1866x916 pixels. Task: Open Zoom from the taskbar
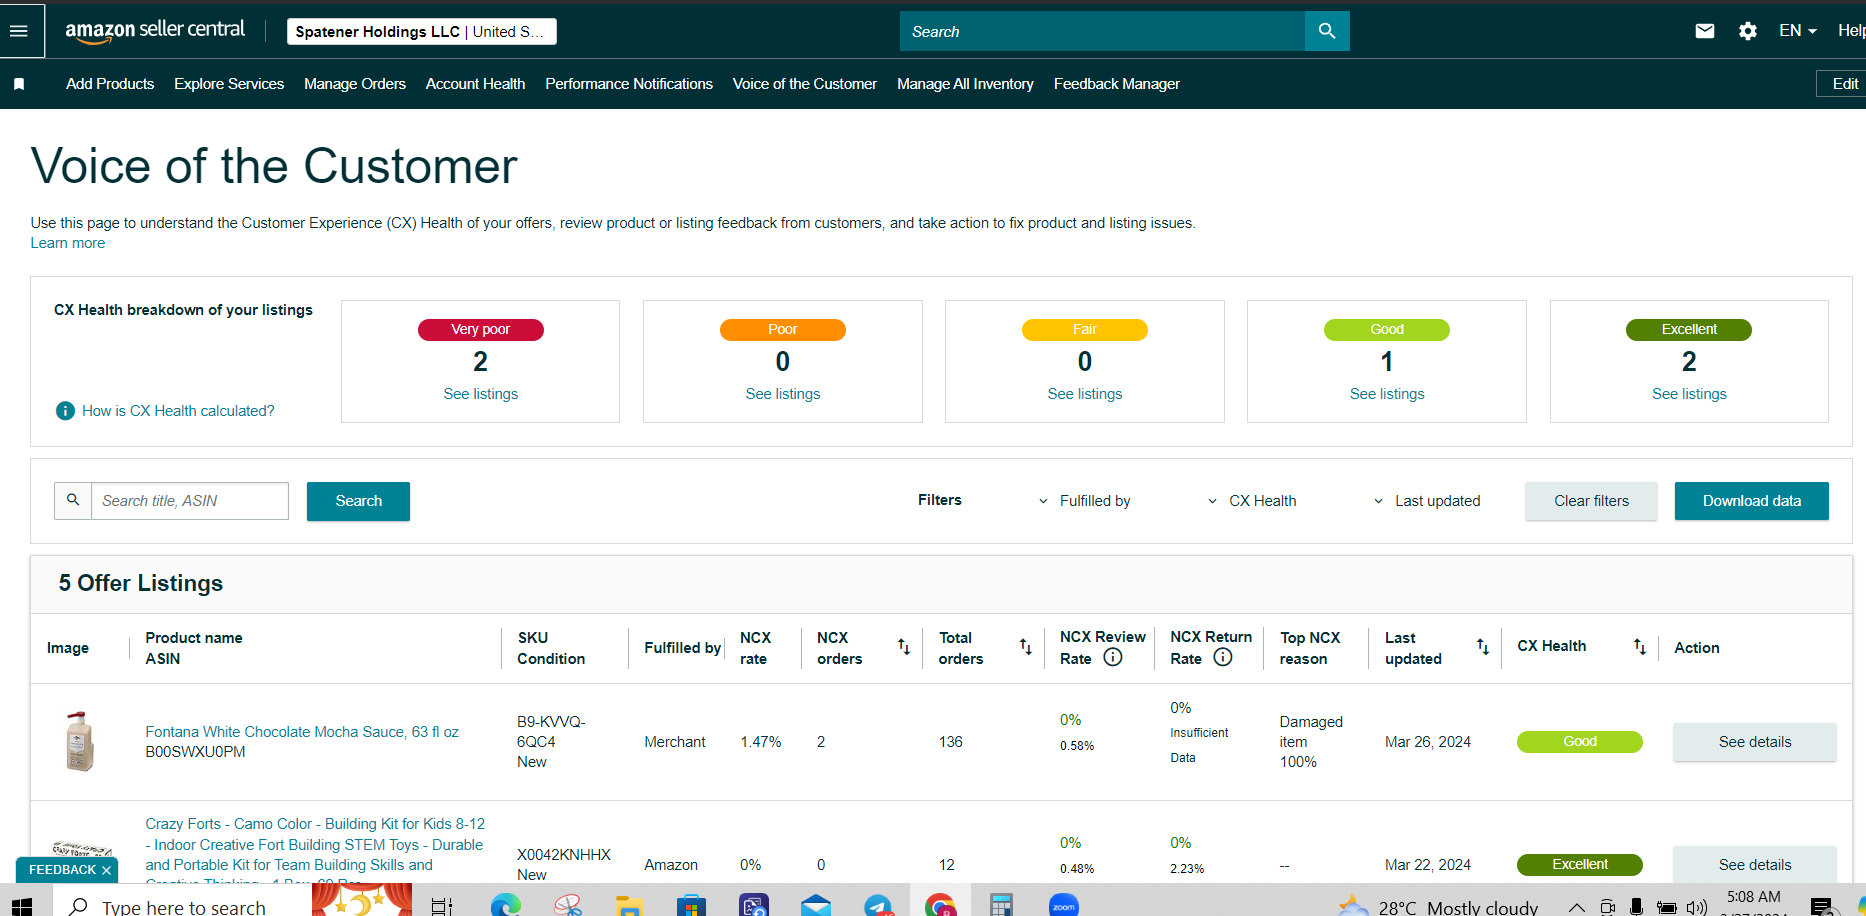click(1064, 906)
